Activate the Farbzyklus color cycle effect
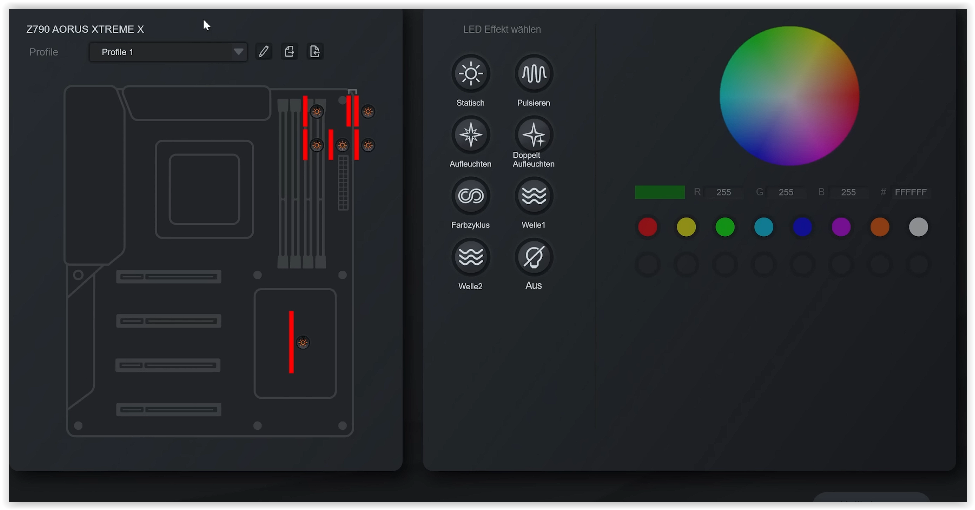975x510 pixels. 471,196
